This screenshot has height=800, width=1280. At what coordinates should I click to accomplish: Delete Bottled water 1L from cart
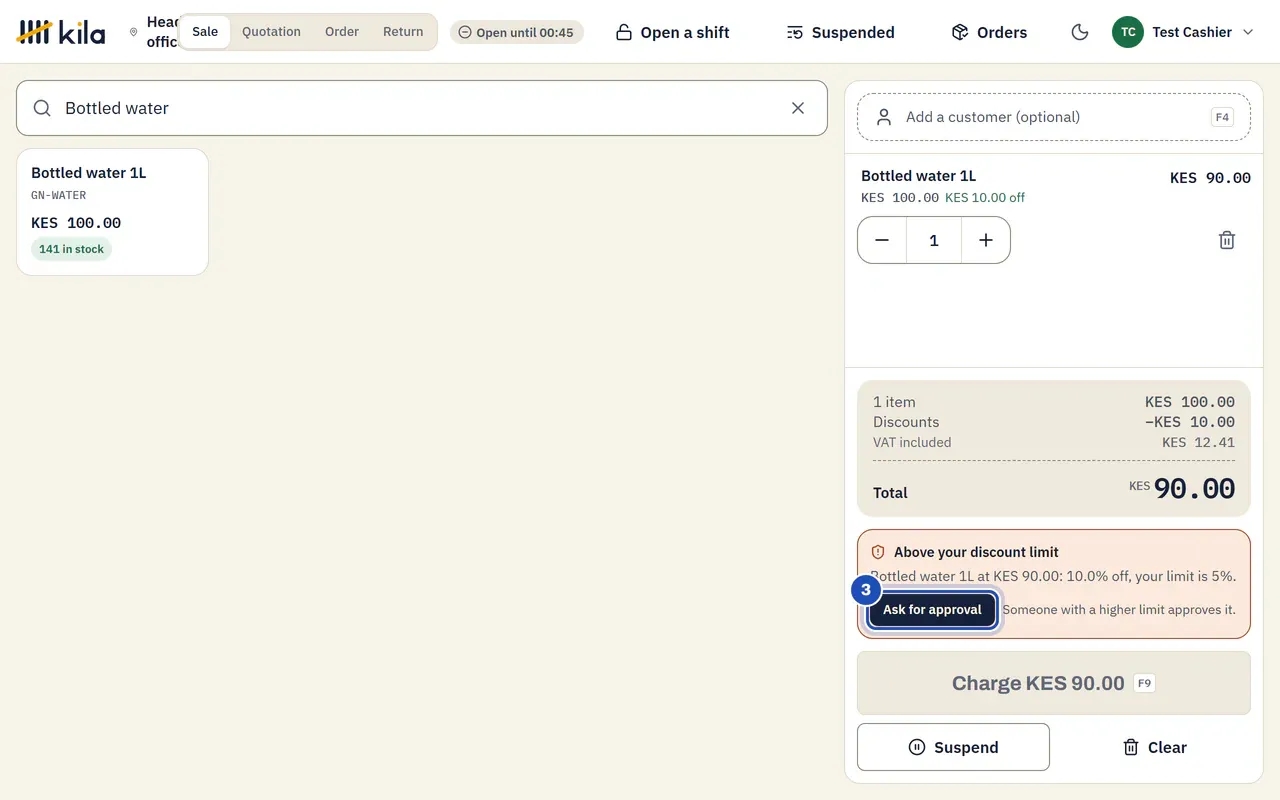[1227, 240]
